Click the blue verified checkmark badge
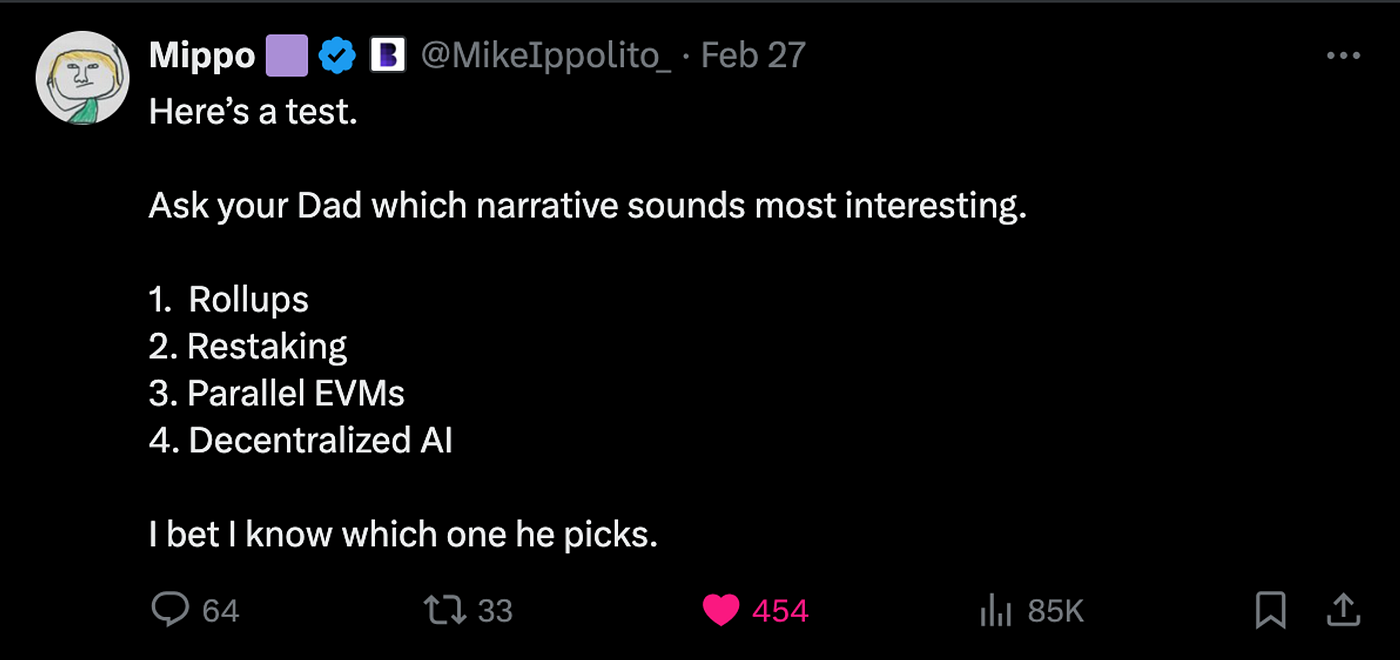This screenshot has width=1400, height=660. click(337, 56)
